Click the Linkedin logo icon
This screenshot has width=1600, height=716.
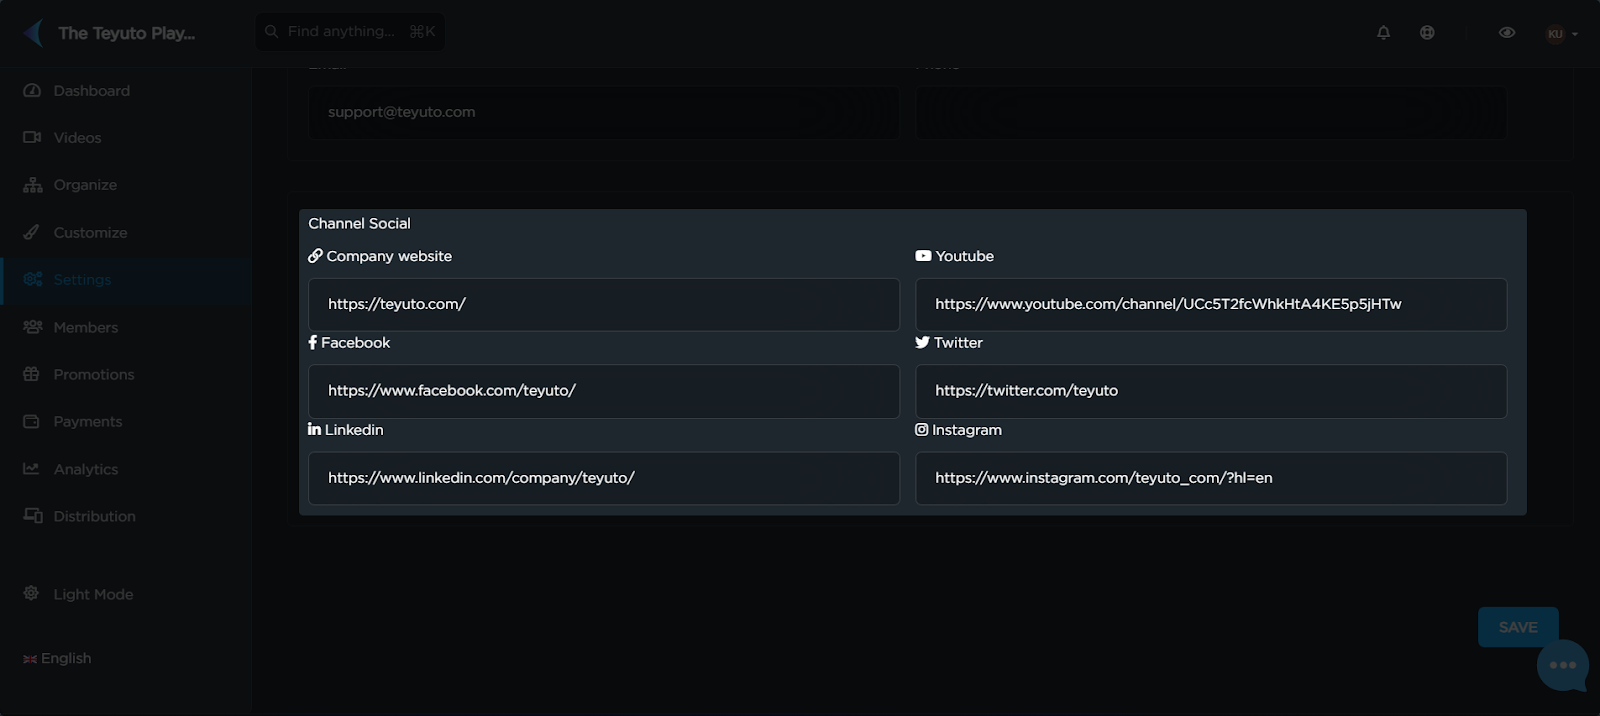[314, 429]
